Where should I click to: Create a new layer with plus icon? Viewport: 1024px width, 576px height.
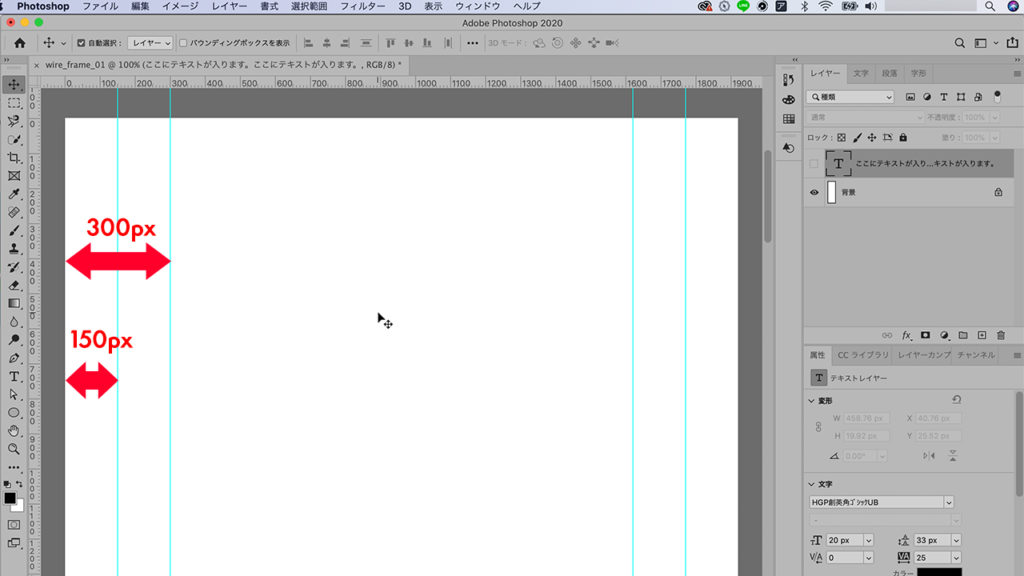point(982,335)
